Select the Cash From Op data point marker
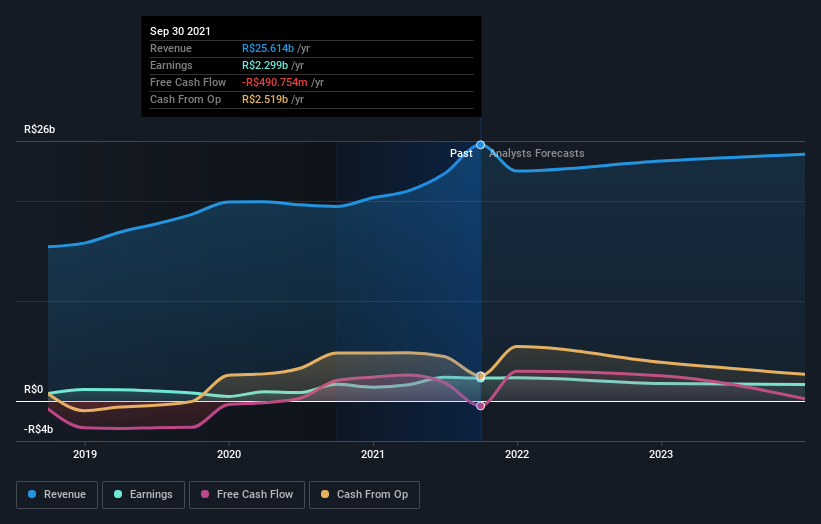Screen dimensions: 821x524 tap(480, 376)
